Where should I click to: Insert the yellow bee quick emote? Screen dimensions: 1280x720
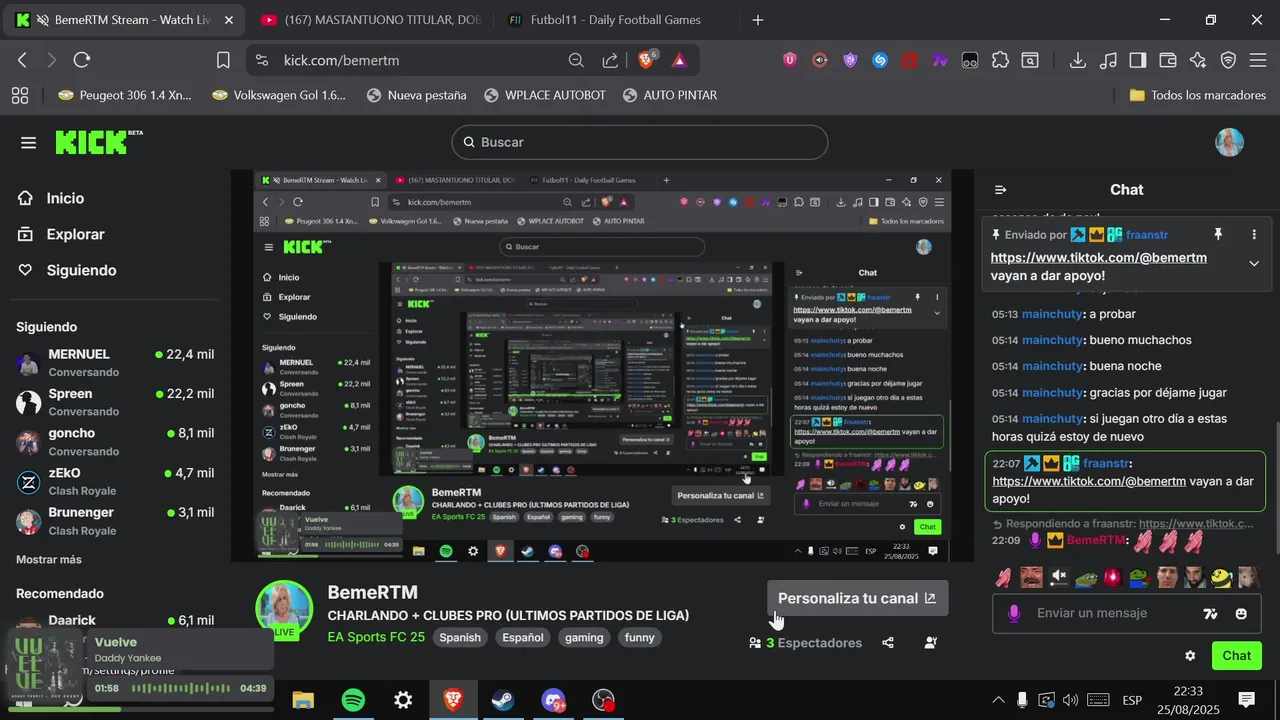pyautogui.click(x=1221, y=577)
